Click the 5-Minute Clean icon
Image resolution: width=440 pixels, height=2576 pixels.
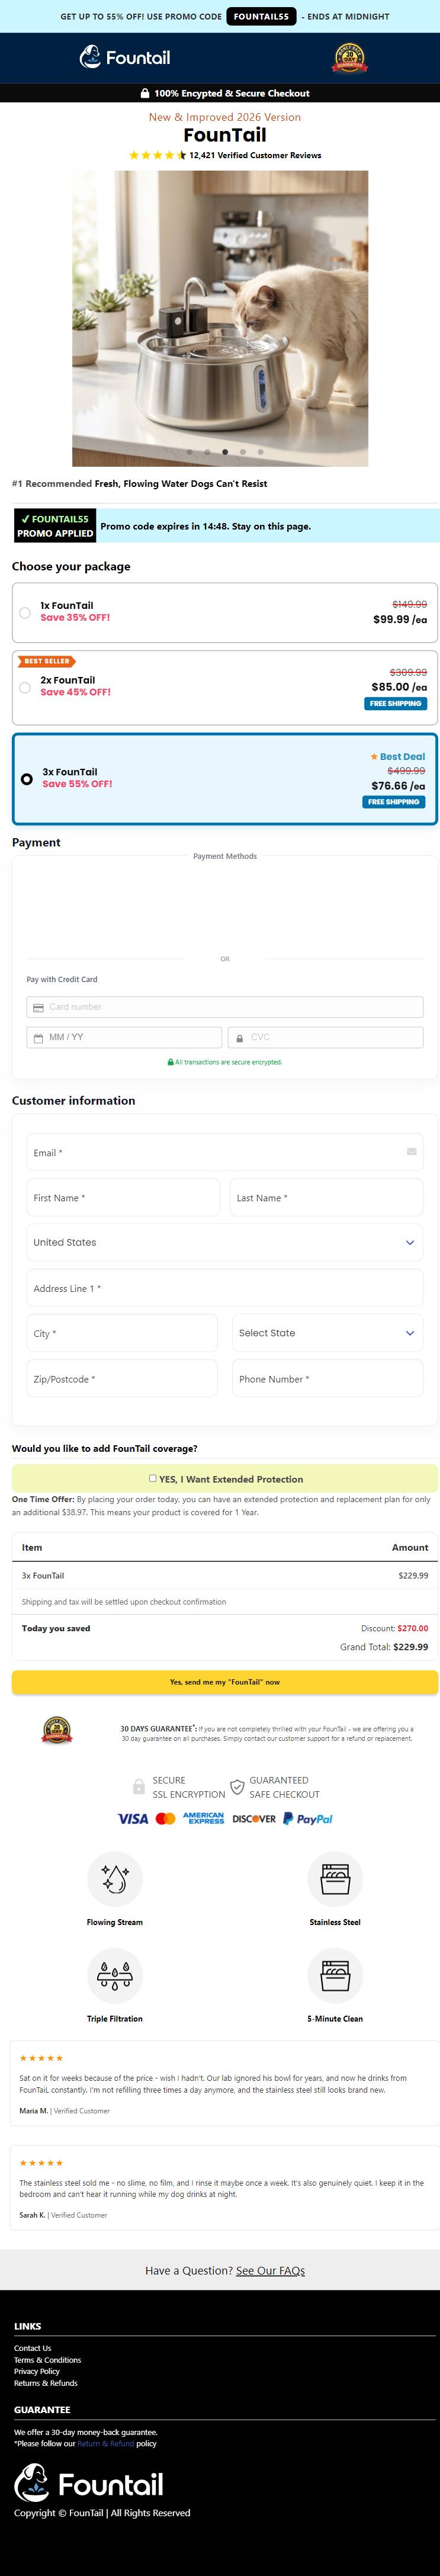tap(335, 1976)
